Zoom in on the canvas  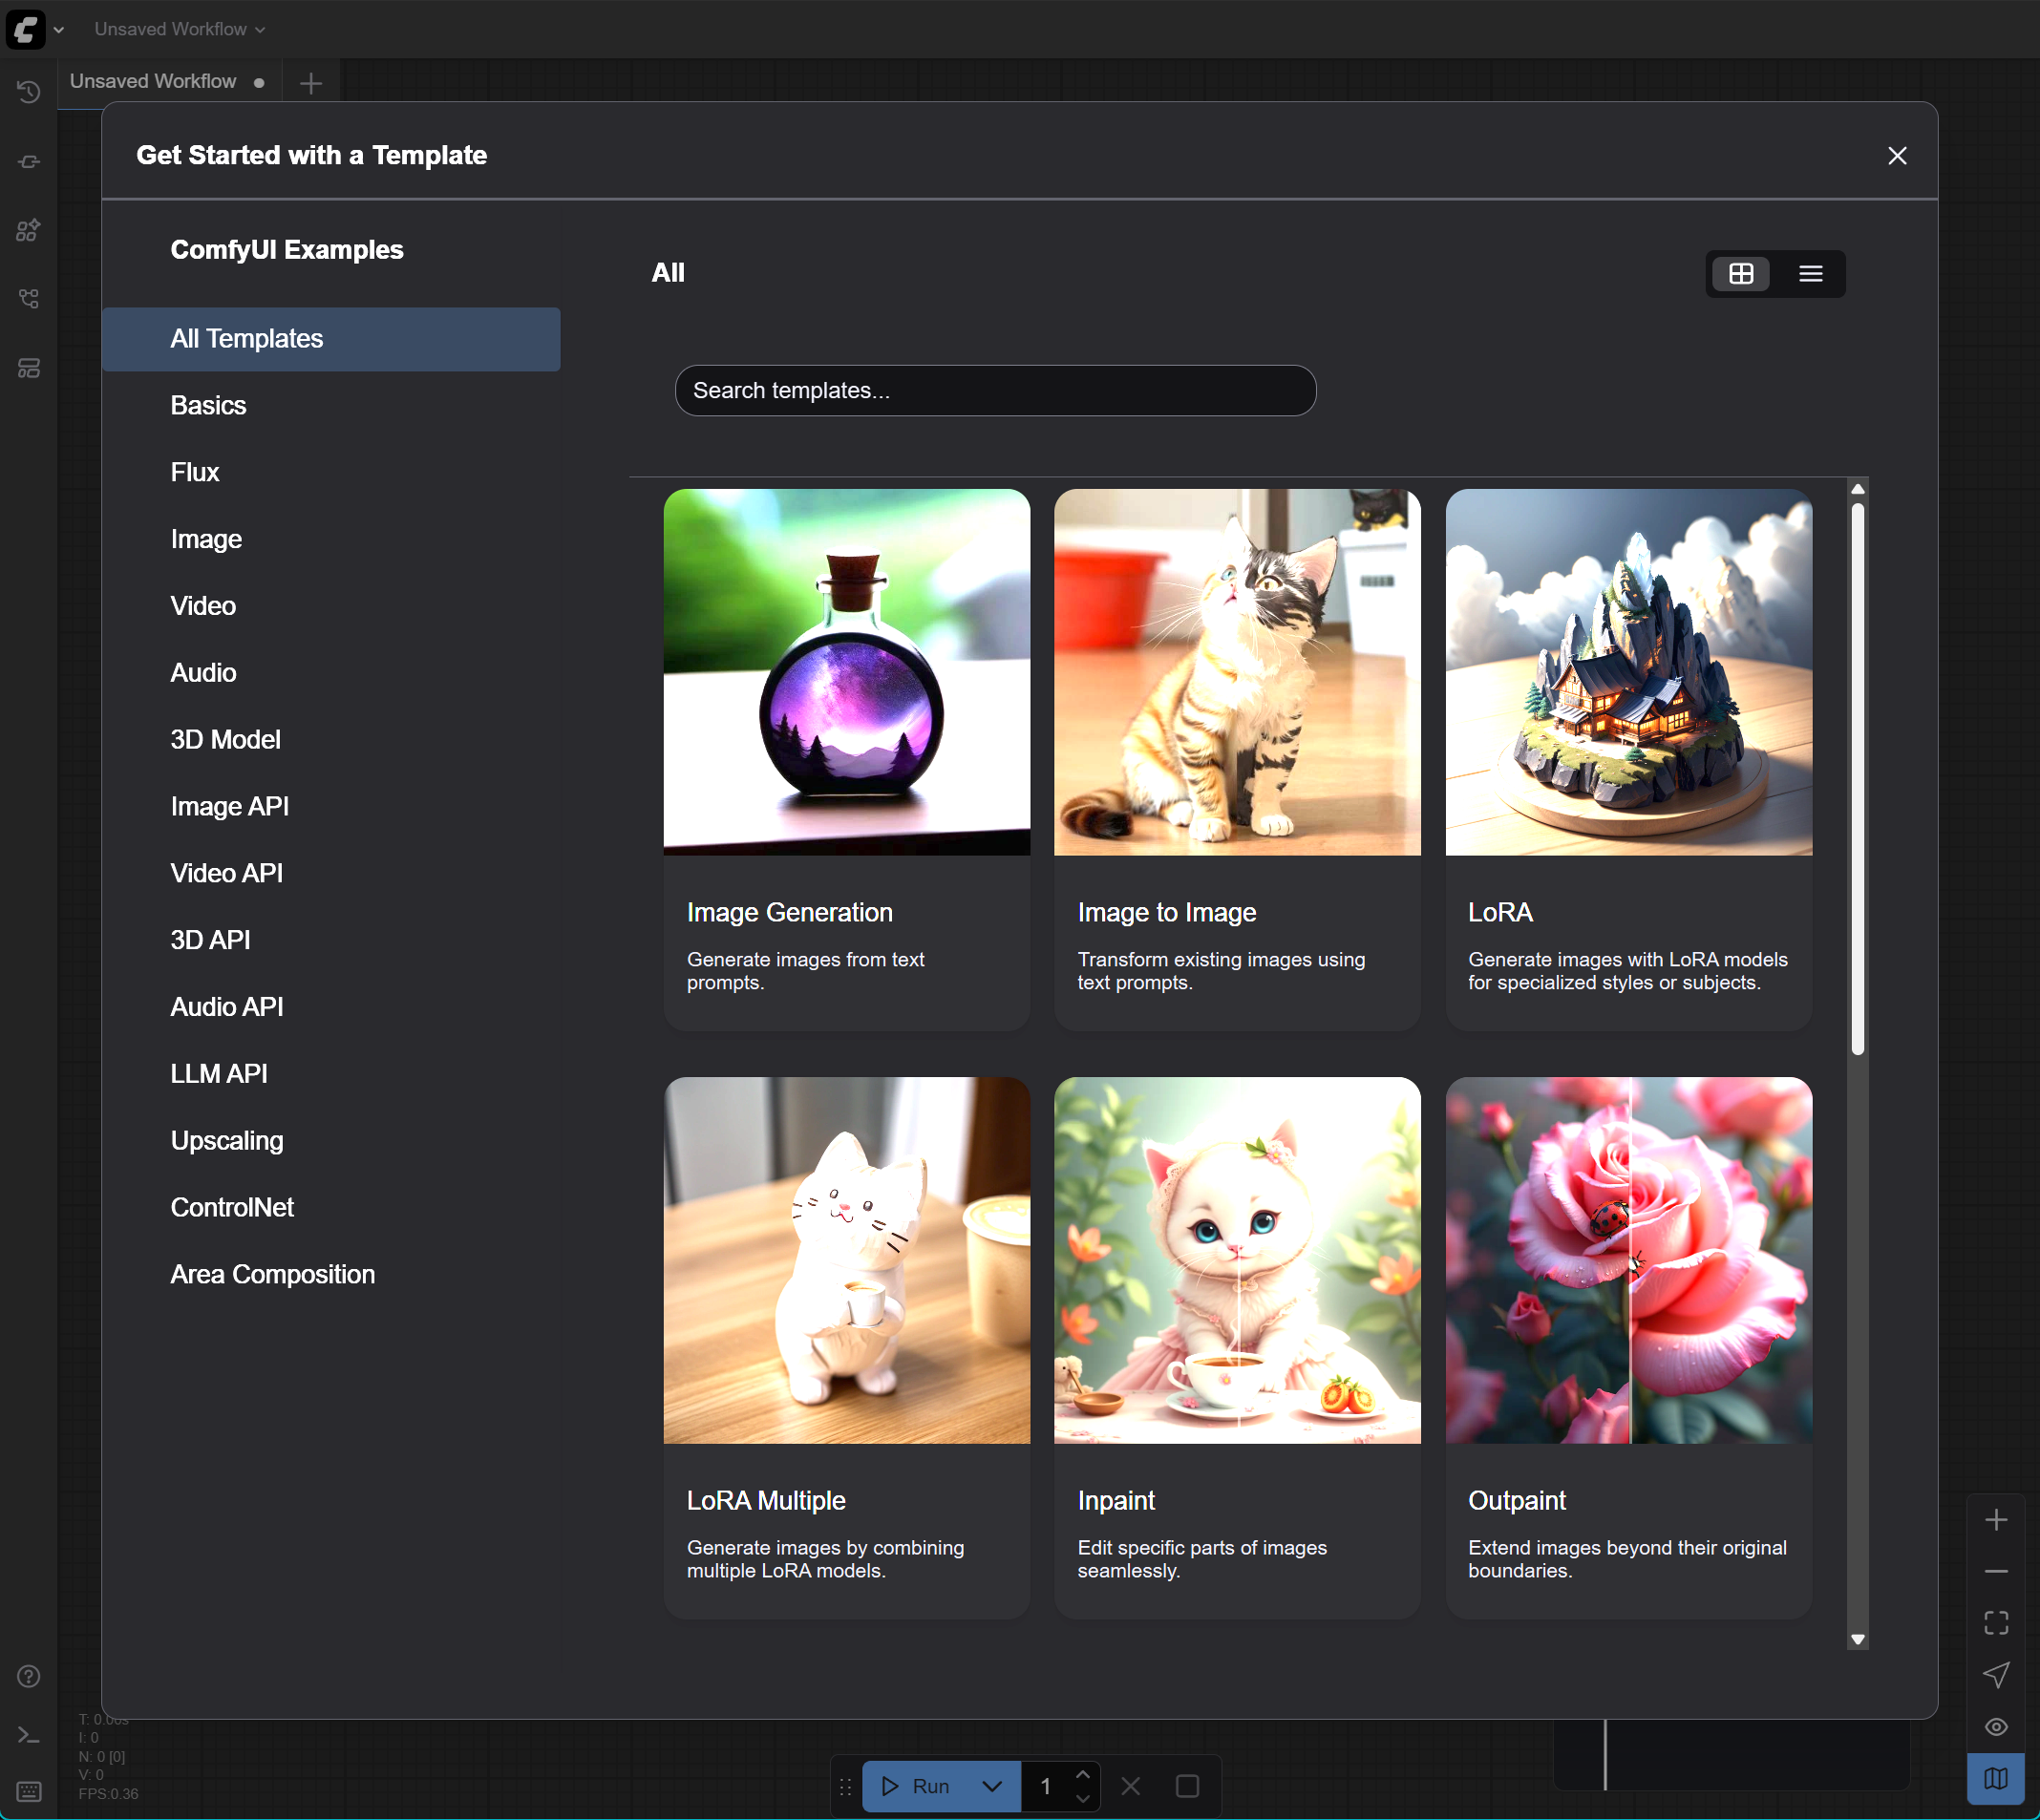click(x=1997, y=1521)
